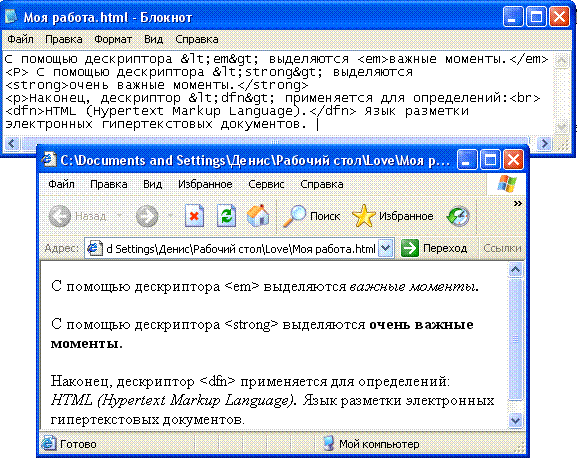Open Избранное menu in browser menu bar

[205, 184]
